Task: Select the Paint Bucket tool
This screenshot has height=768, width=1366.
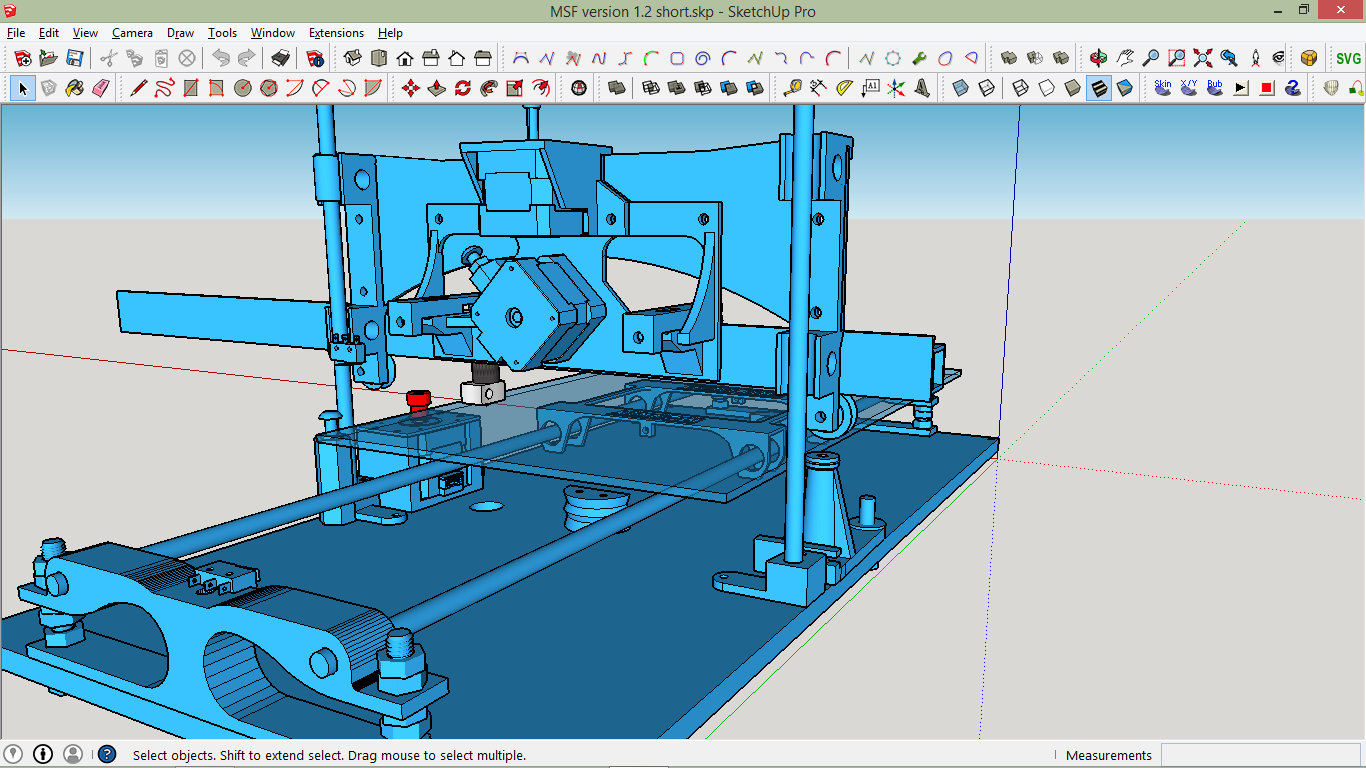Action: 73,88
